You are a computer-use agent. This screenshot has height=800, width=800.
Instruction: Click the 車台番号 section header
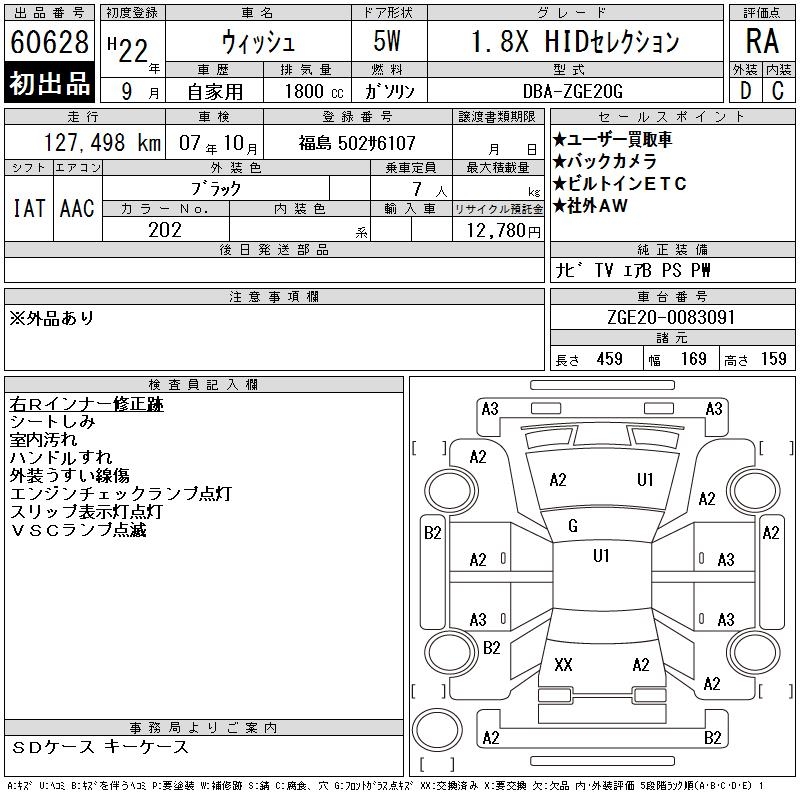tap(672, 296)
